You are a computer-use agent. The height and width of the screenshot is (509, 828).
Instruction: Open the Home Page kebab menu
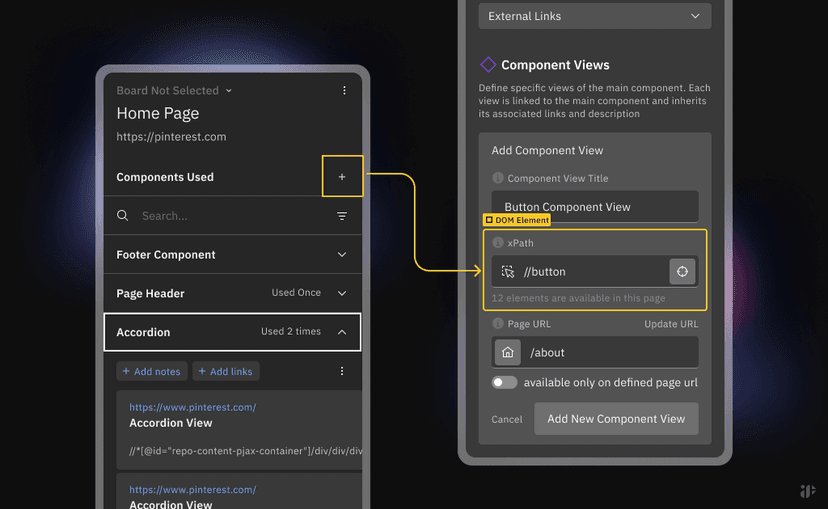coord(344,90)
